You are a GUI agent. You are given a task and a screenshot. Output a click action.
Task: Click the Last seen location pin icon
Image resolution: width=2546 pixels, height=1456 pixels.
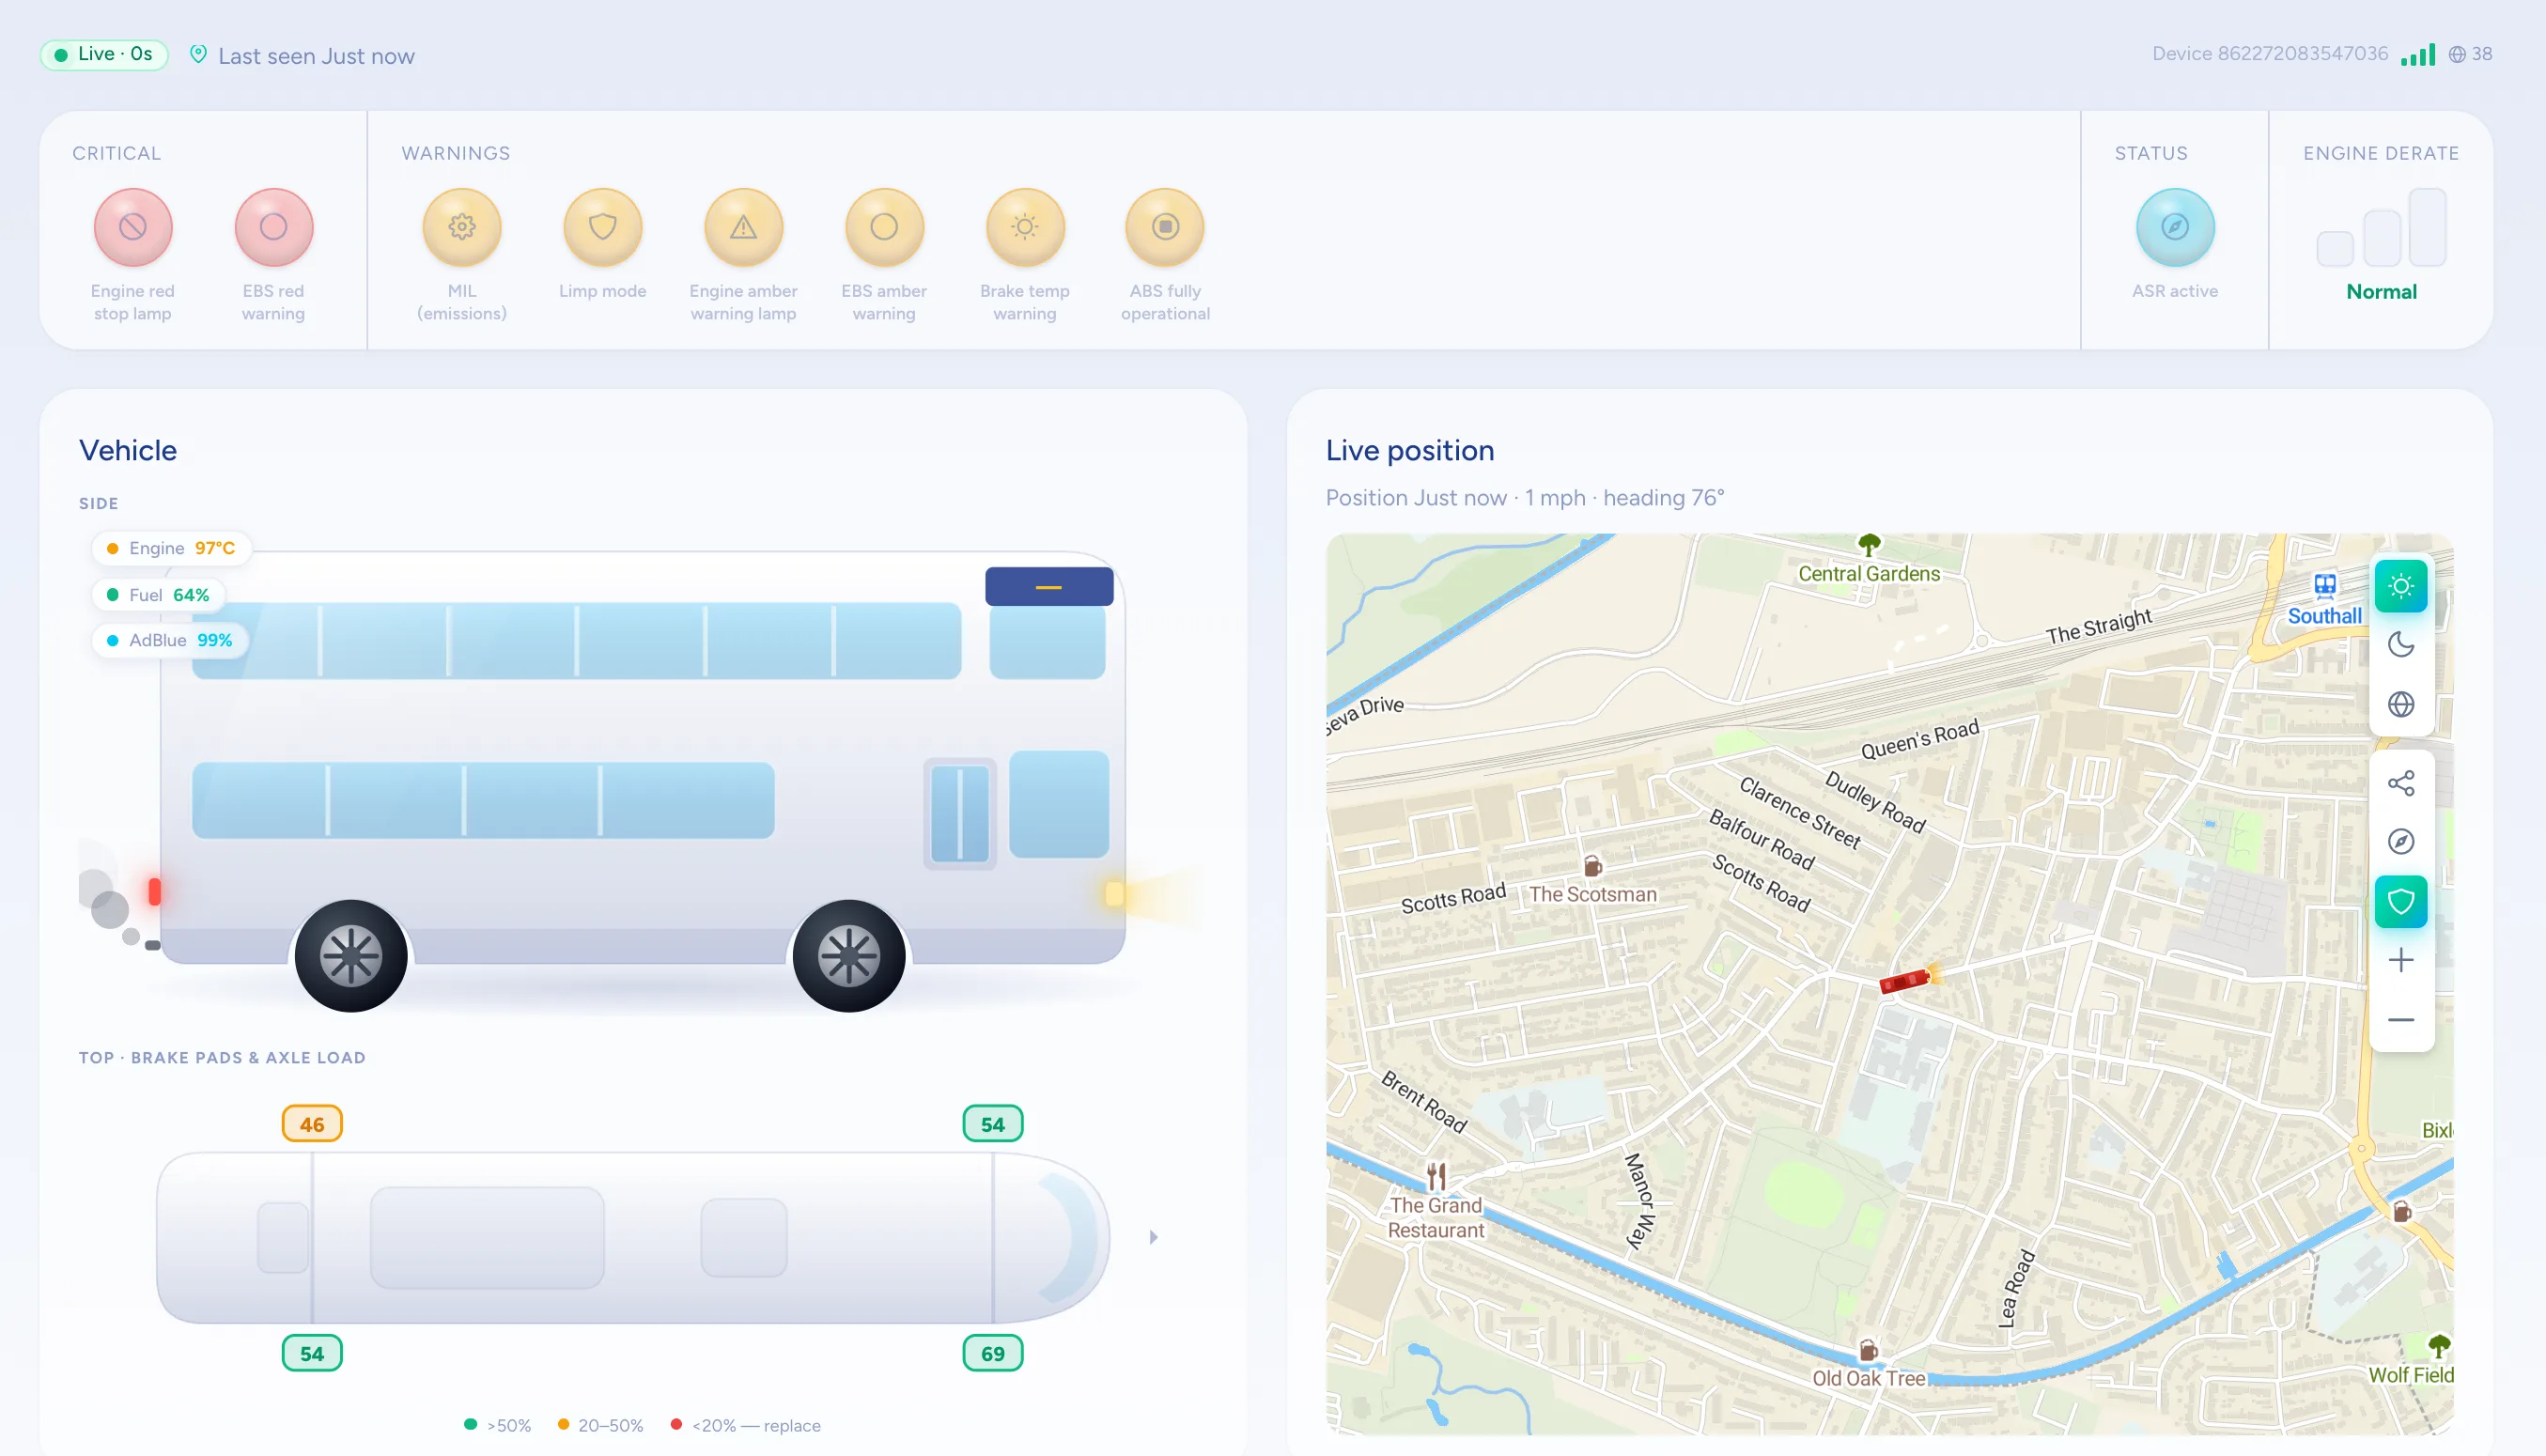pos(198,55)
